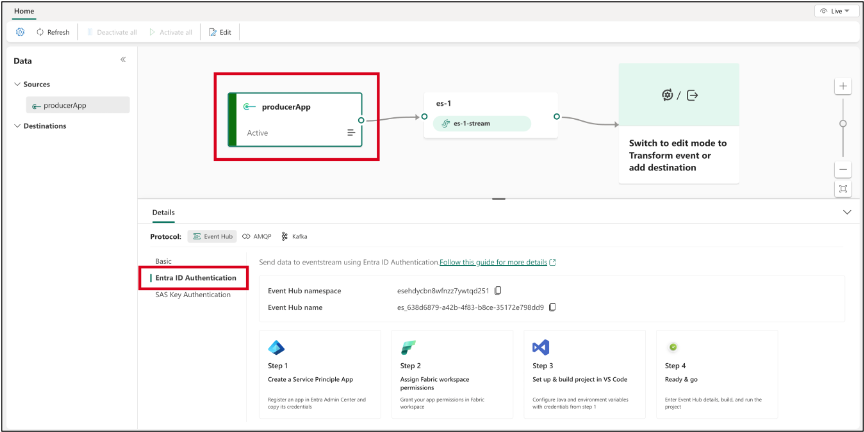
Task: Click the producerApp node source icon
Action: 250,107
